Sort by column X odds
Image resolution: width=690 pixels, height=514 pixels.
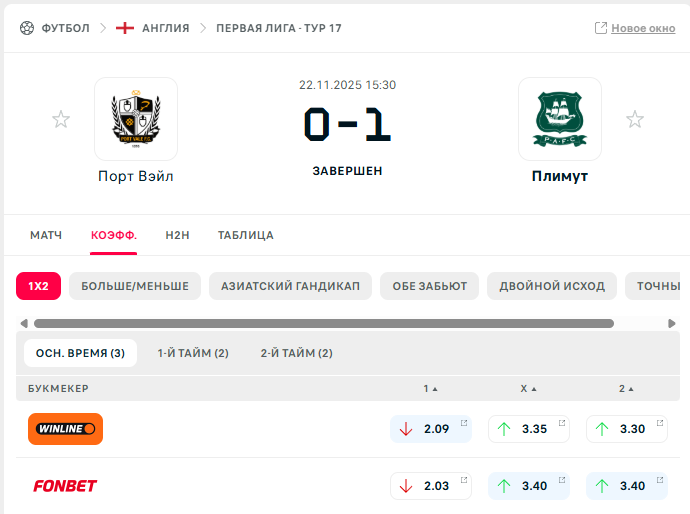coord(528,388)
